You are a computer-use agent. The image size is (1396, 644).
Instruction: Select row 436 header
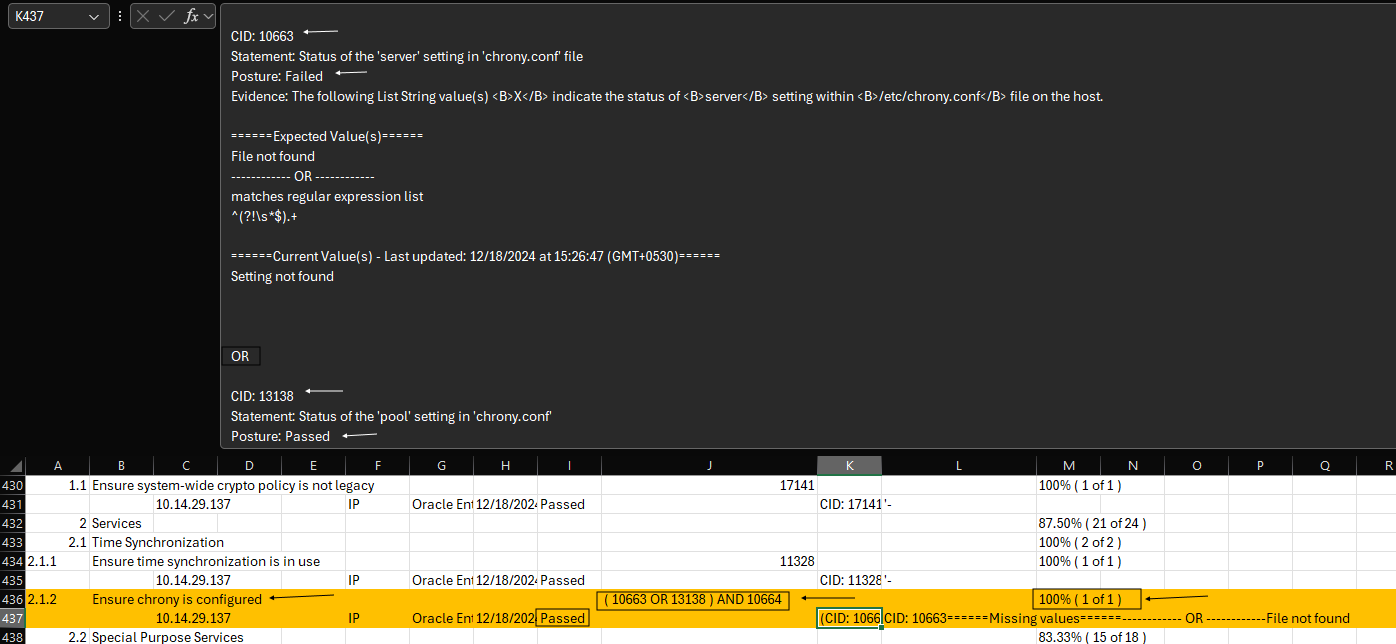point(12,600)
